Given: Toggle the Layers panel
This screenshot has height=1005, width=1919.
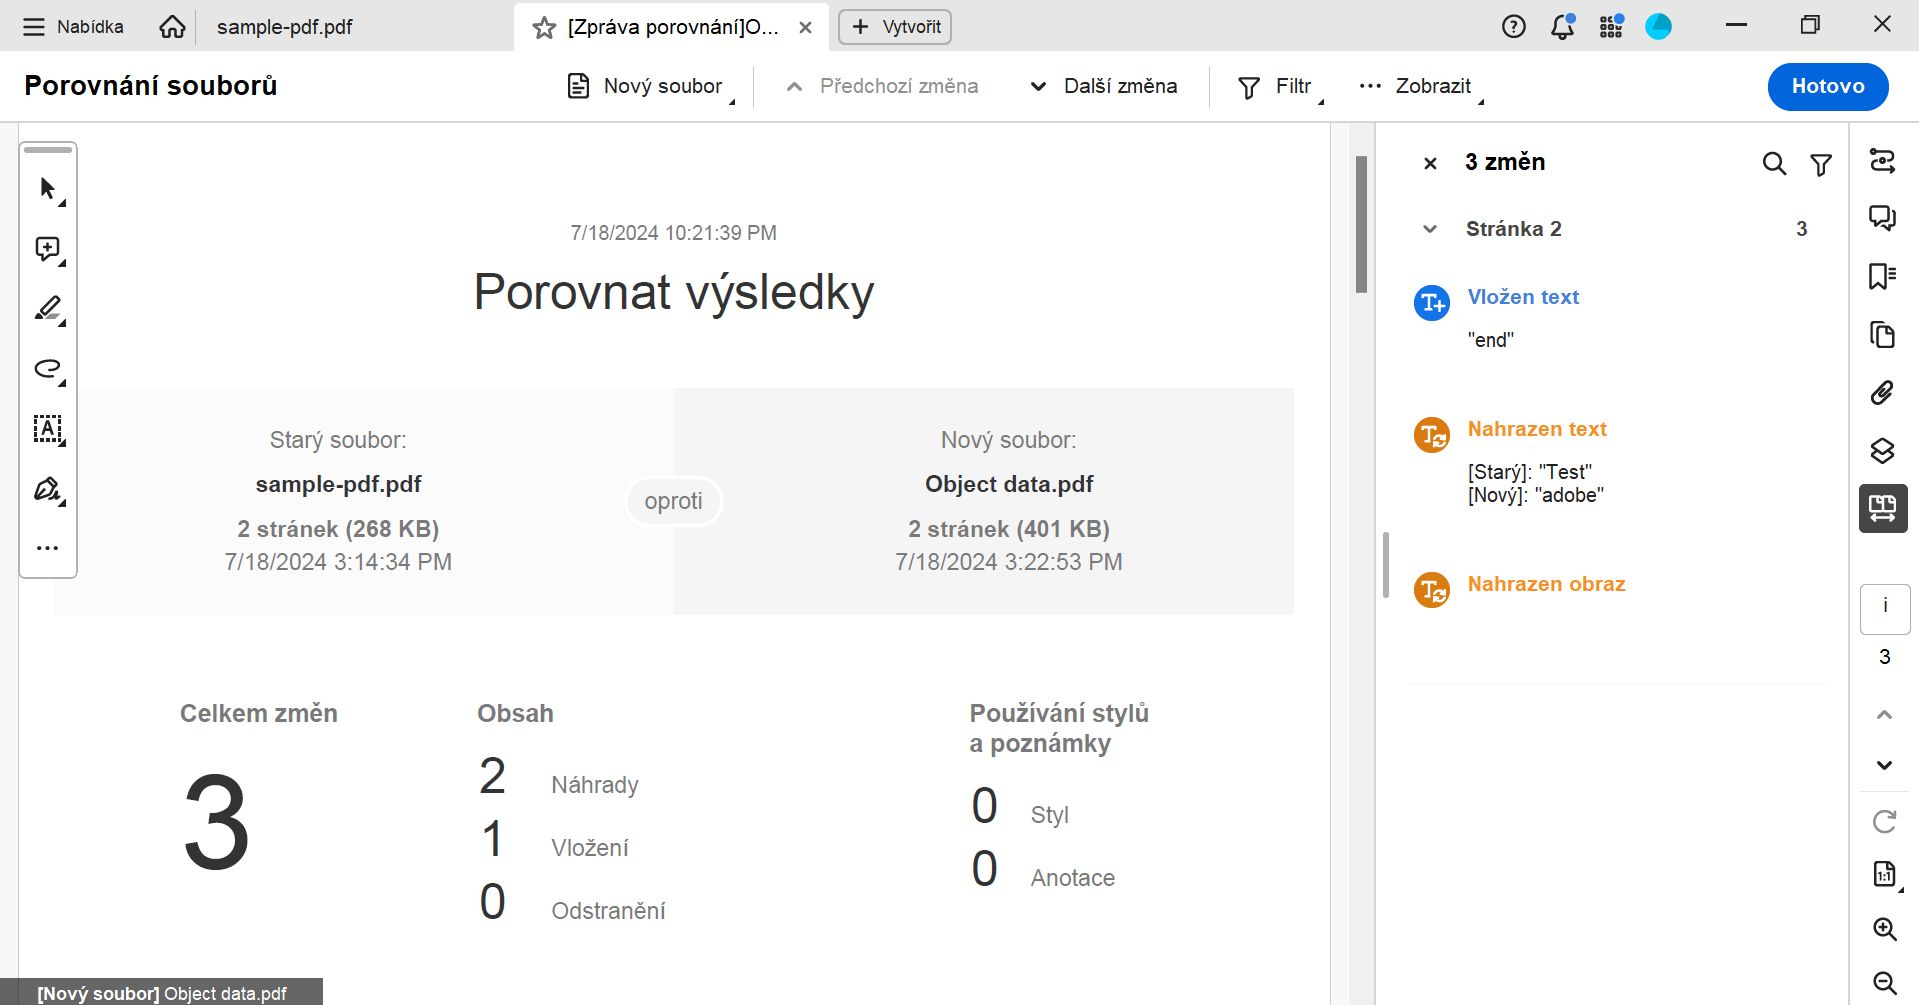Looking at the screenshot, I should point(1884,451).
